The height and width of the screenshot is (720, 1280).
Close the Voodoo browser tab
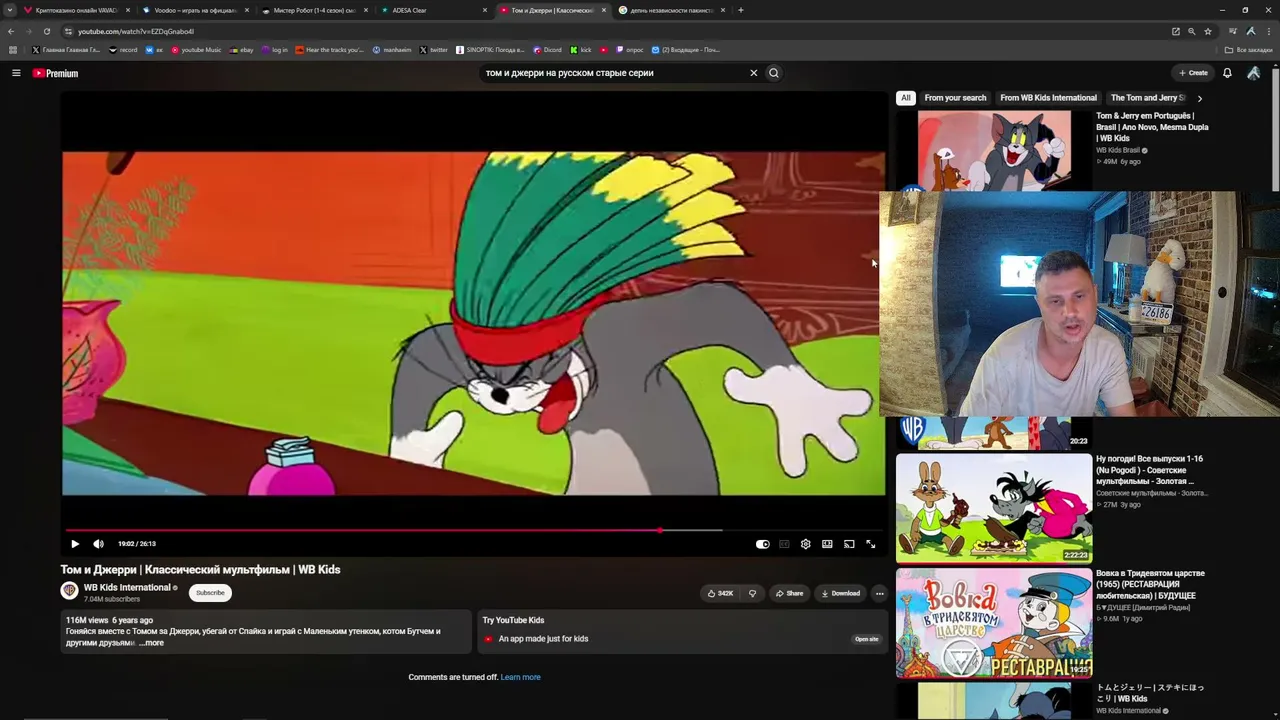(x=247, y=10)
